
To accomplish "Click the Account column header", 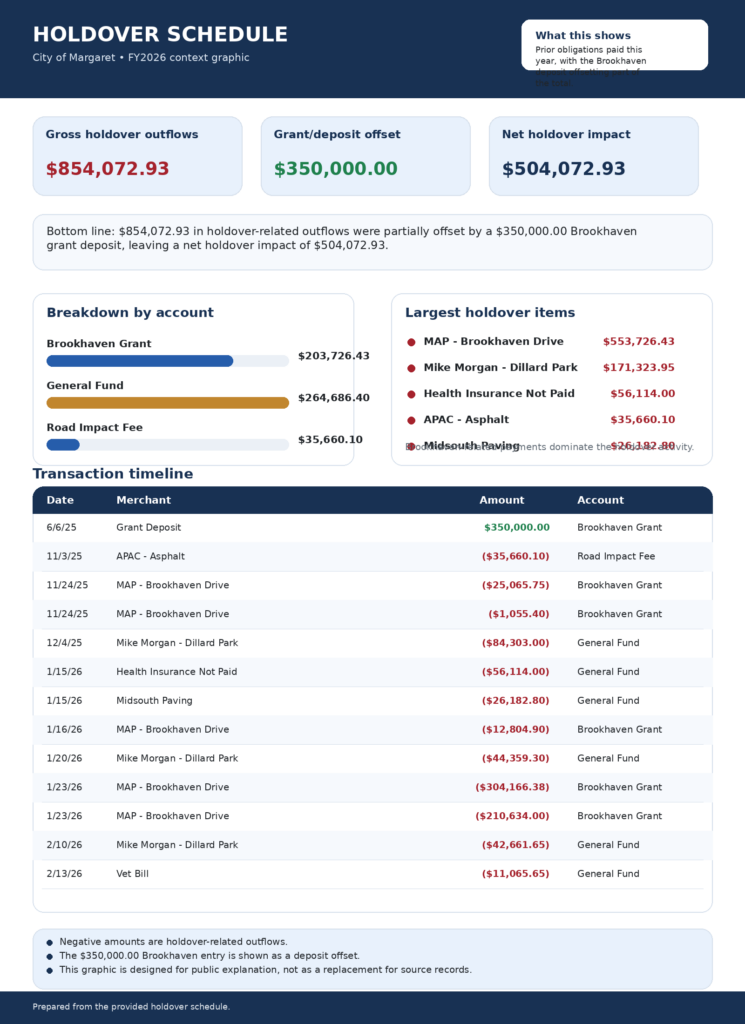I will [x=600, y=500].
